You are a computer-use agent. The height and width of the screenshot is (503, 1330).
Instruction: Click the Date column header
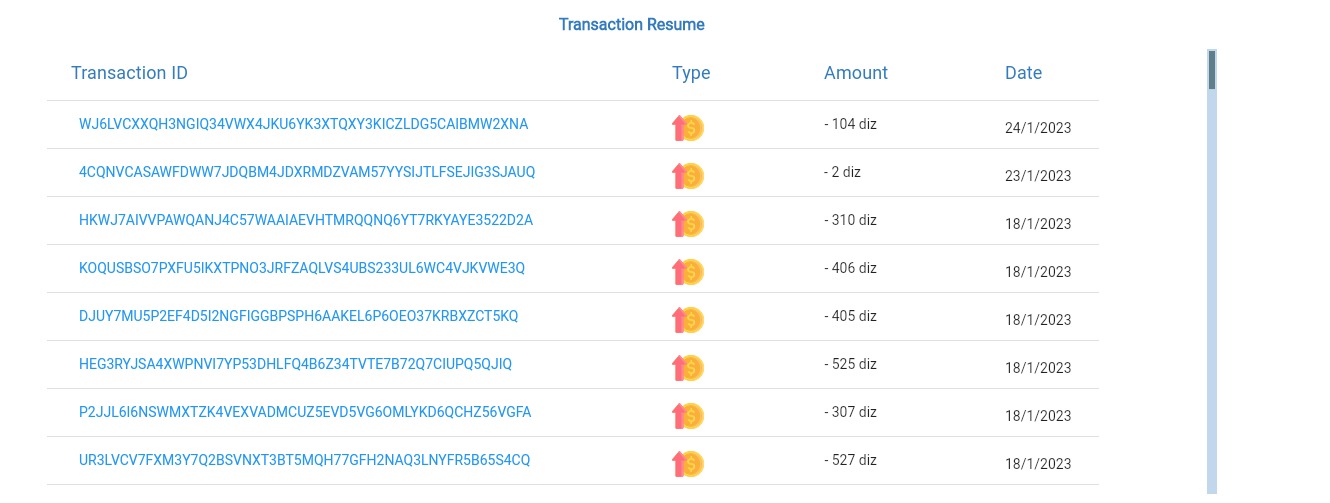click(x=1023, y=73)
